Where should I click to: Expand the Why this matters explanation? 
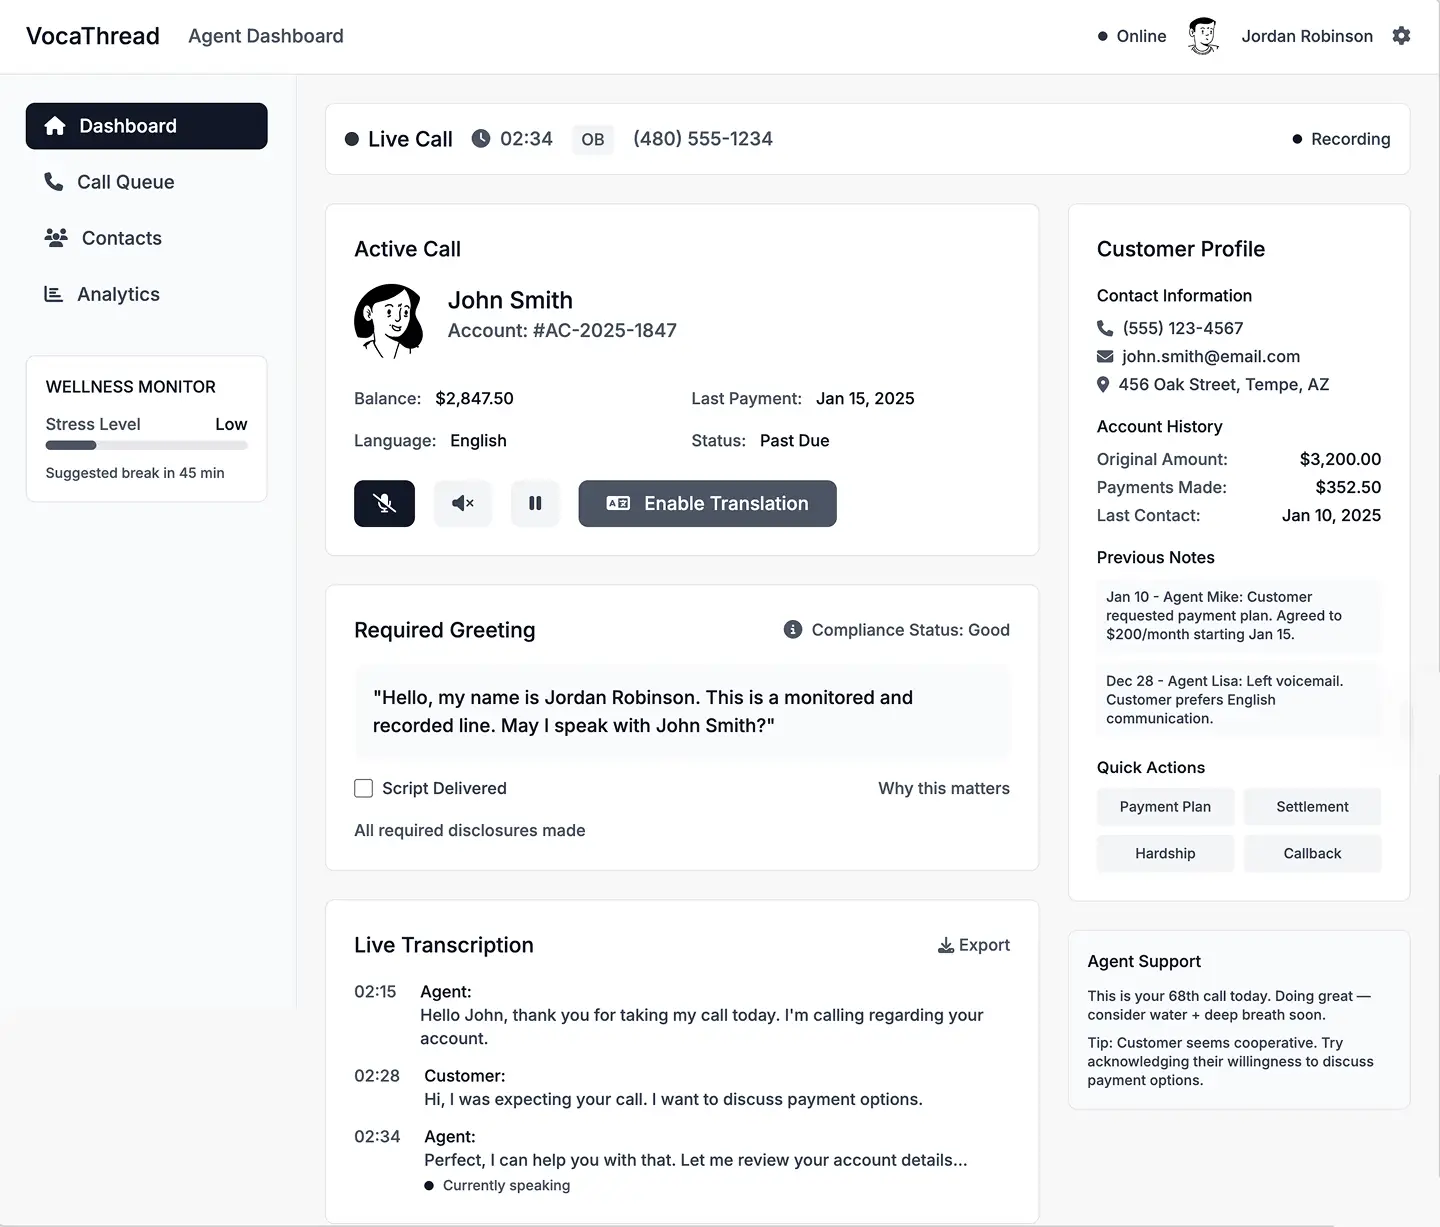[x=943, y=788]
